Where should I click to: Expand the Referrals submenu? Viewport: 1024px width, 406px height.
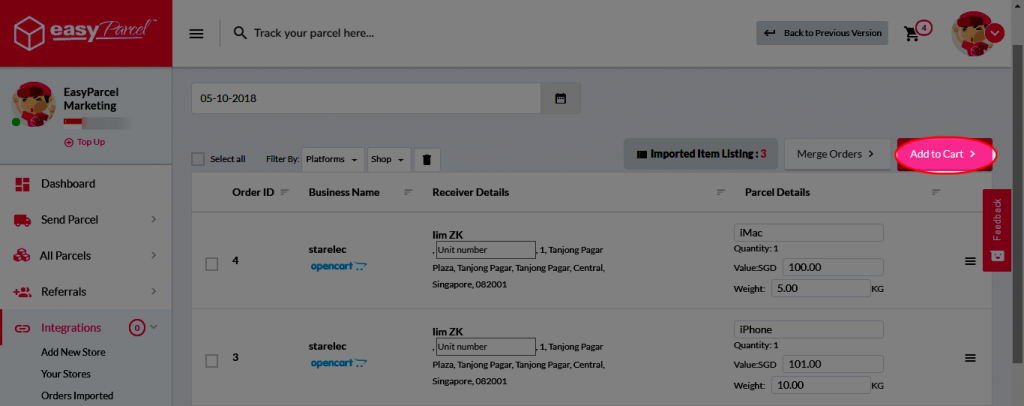pyautogui.click(x=153, y=291)
